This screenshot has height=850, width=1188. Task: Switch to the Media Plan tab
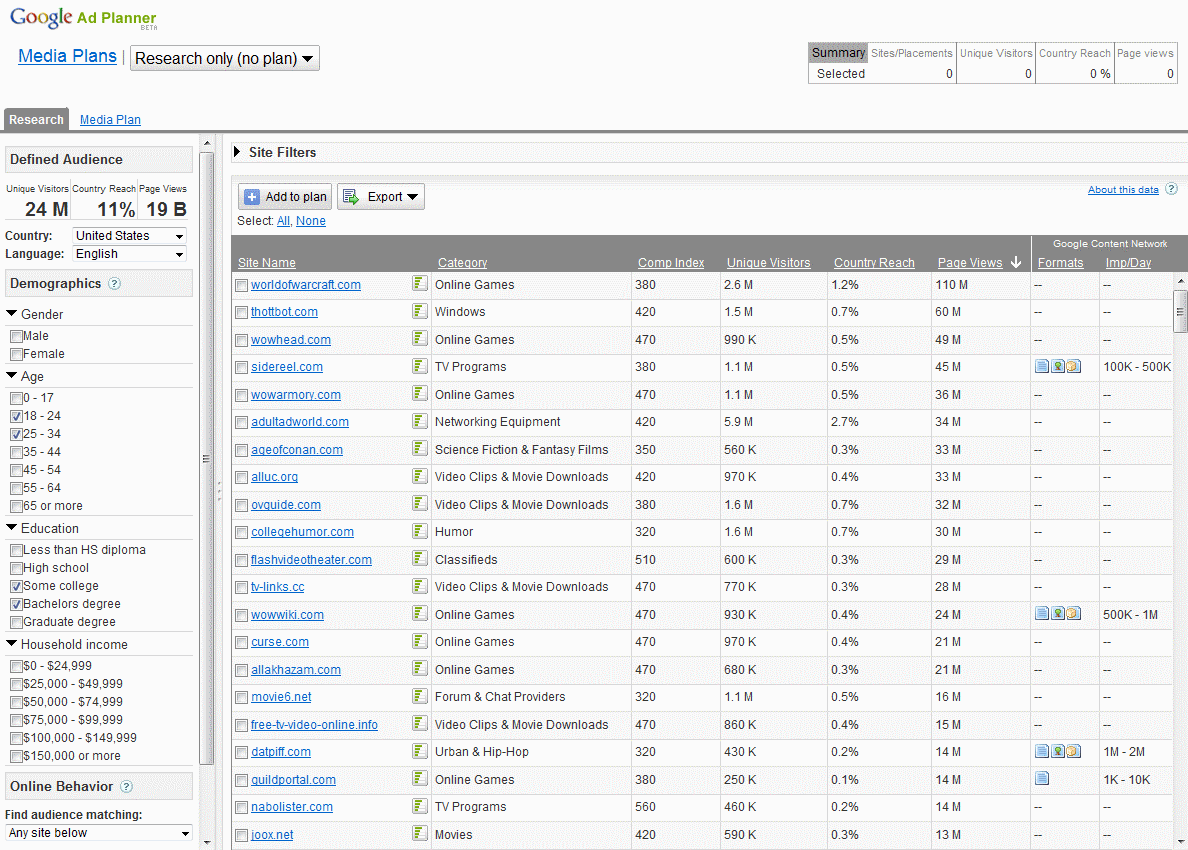[110, 120]
